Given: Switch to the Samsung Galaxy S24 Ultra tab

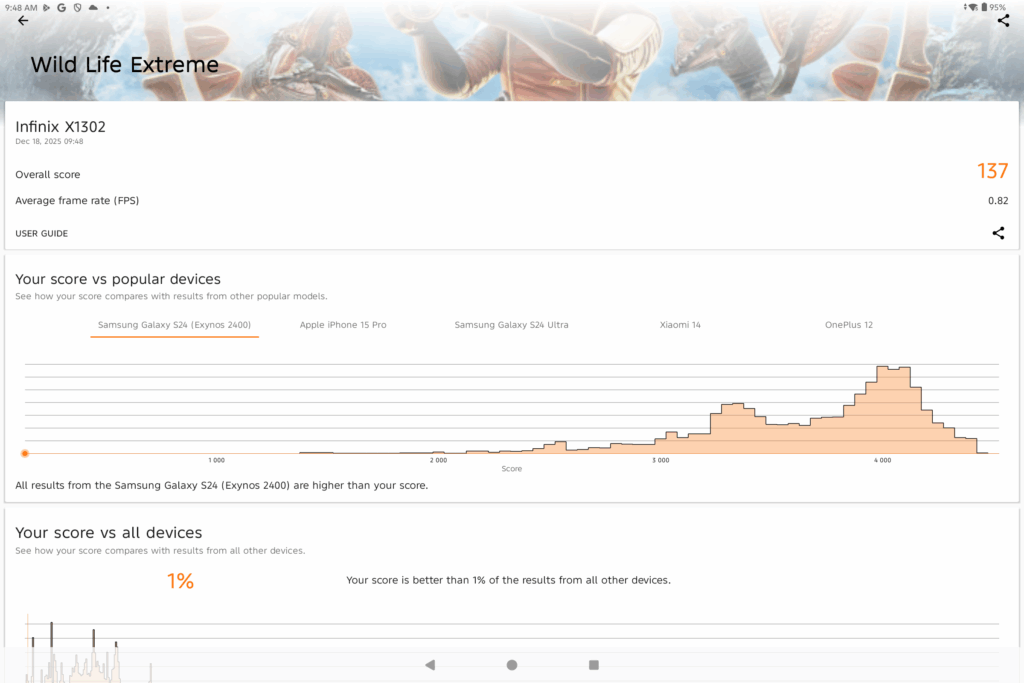Looking at the screenshot, I should (x=511, y=325).
